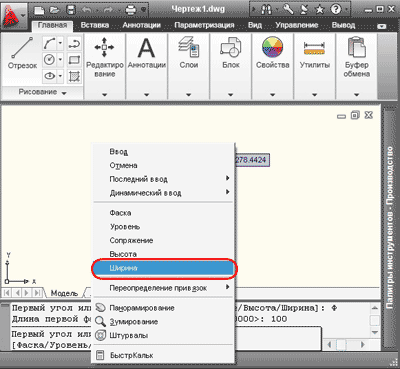The height and width of the screenshot is (369, 400).
Task: Click the dynamic input field showing 278.4424
Action: (252, 160)
